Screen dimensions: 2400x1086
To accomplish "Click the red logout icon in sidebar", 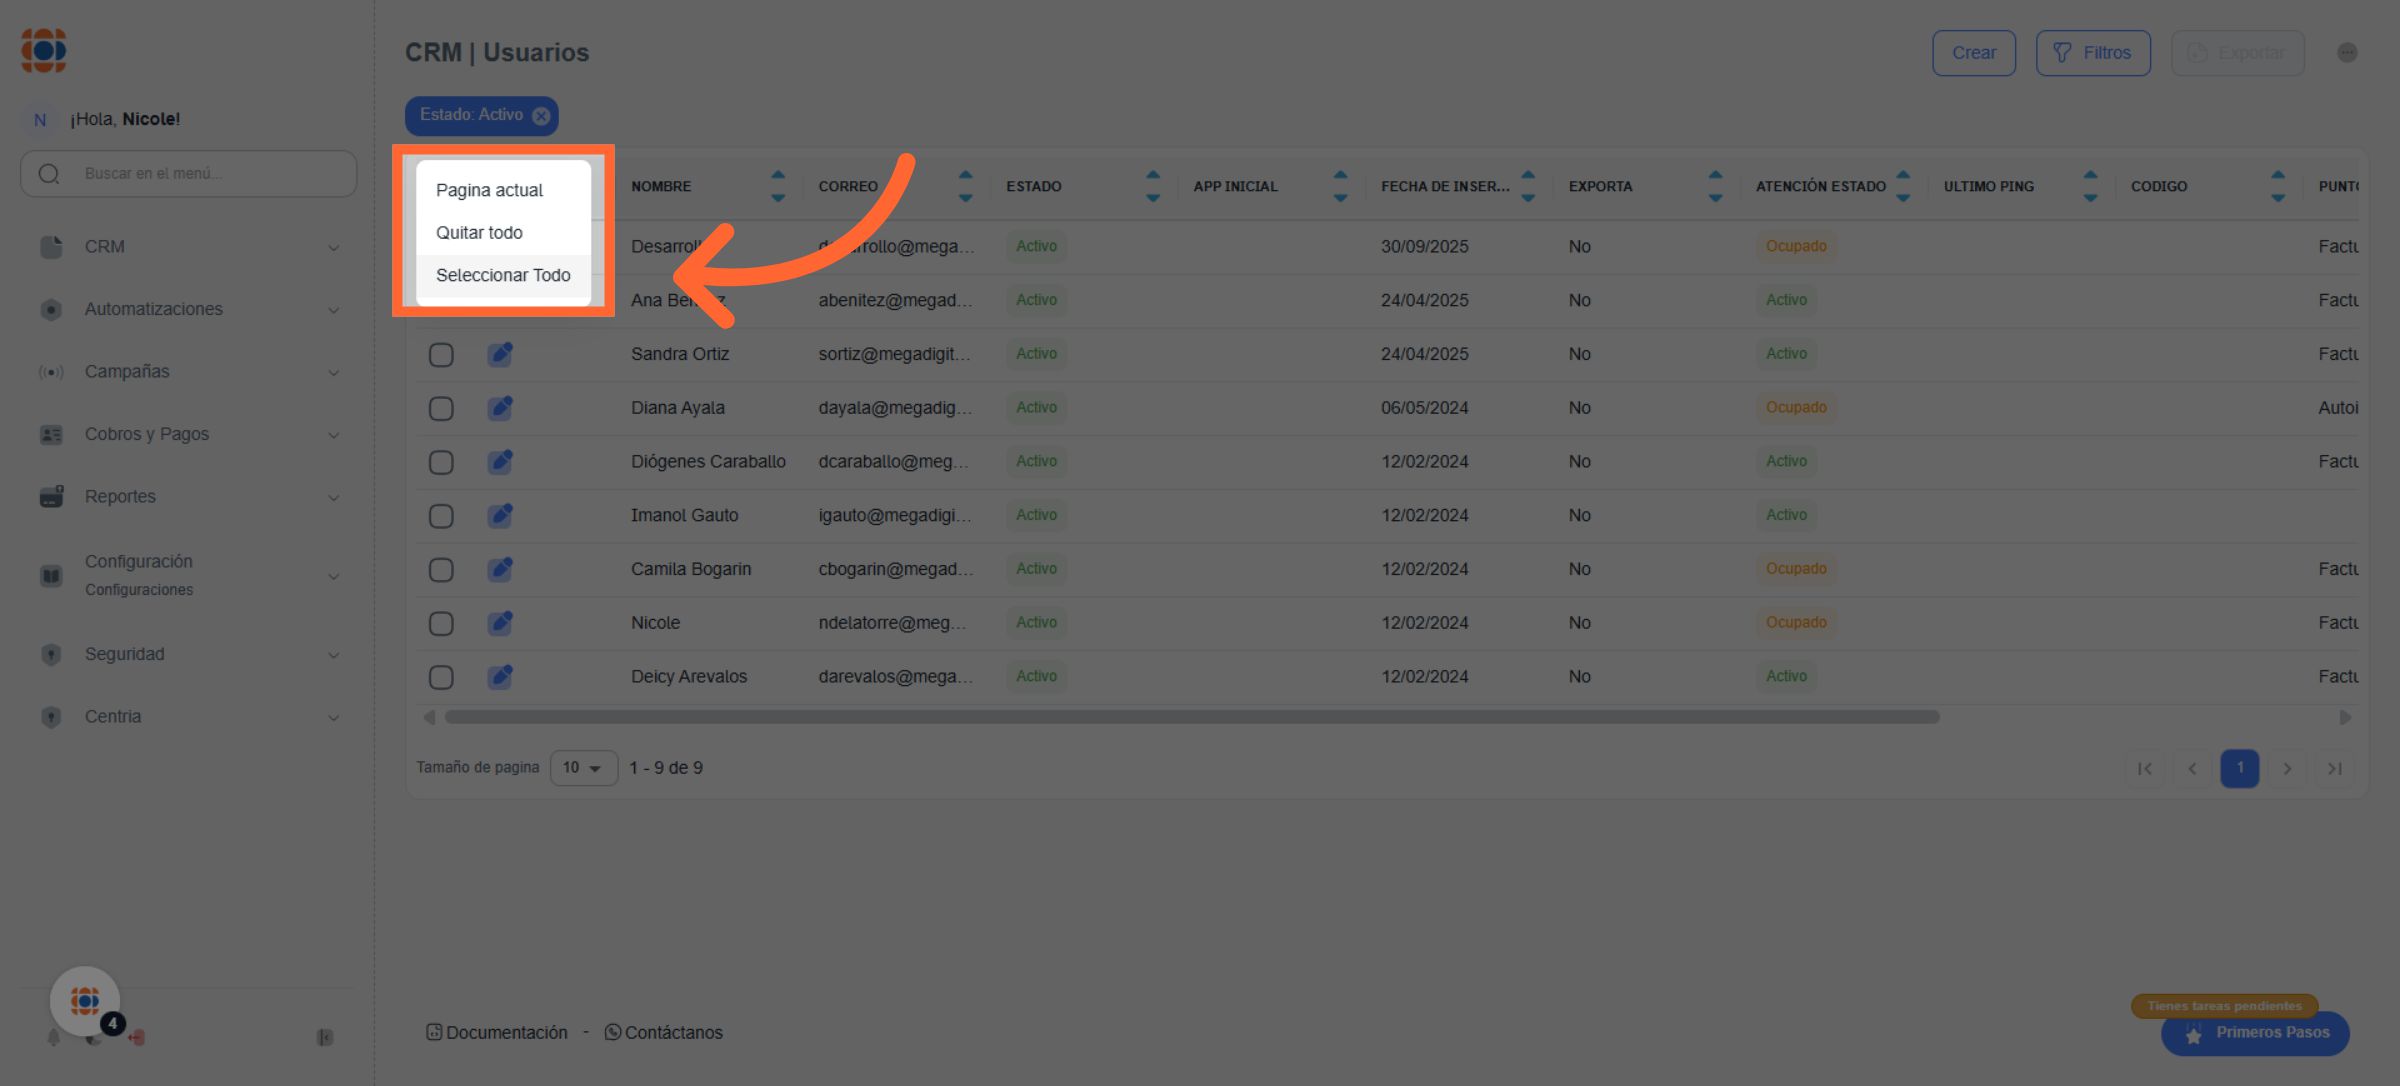I will [137, 1038].
